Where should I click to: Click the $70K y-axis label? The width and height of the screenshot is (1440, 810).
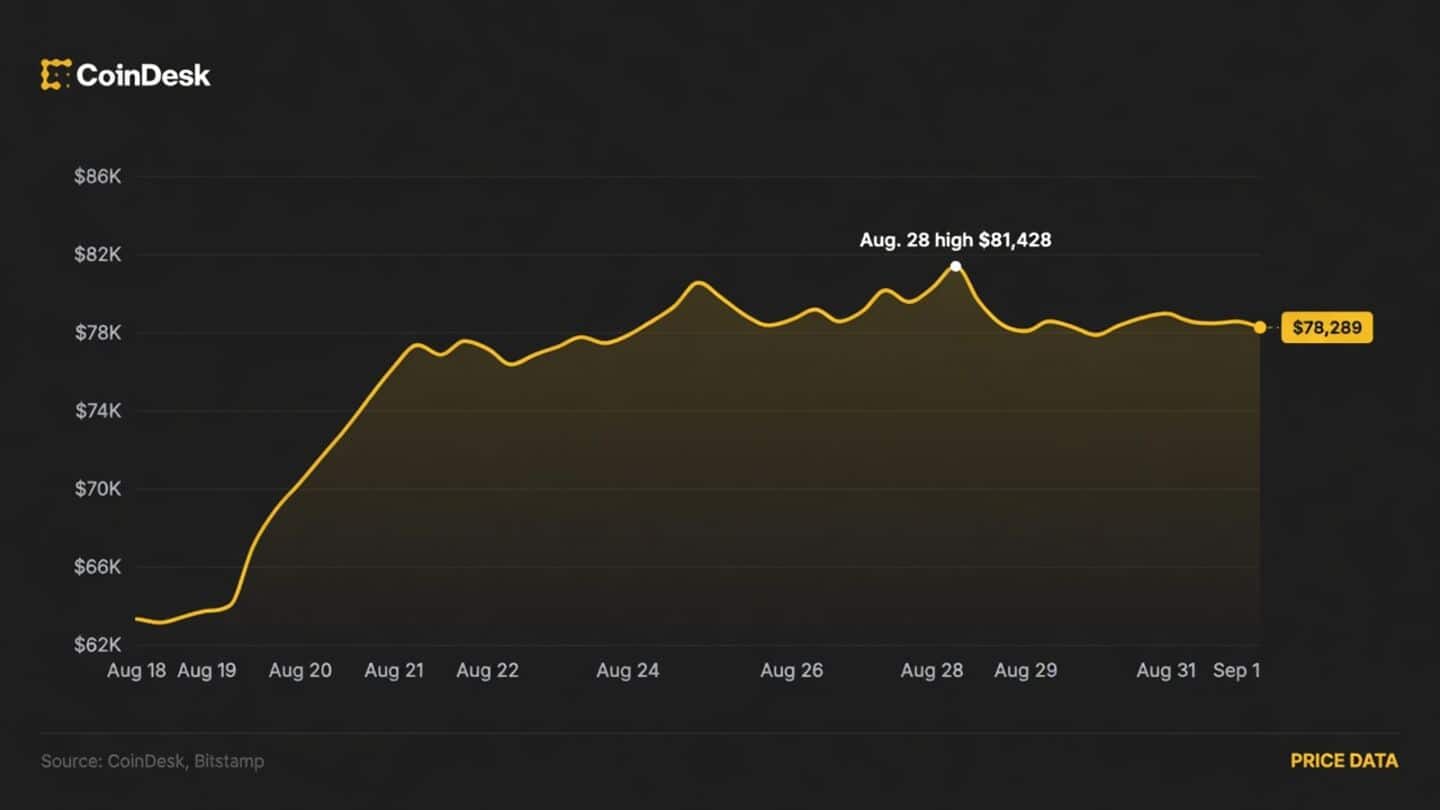click(97, 489)
